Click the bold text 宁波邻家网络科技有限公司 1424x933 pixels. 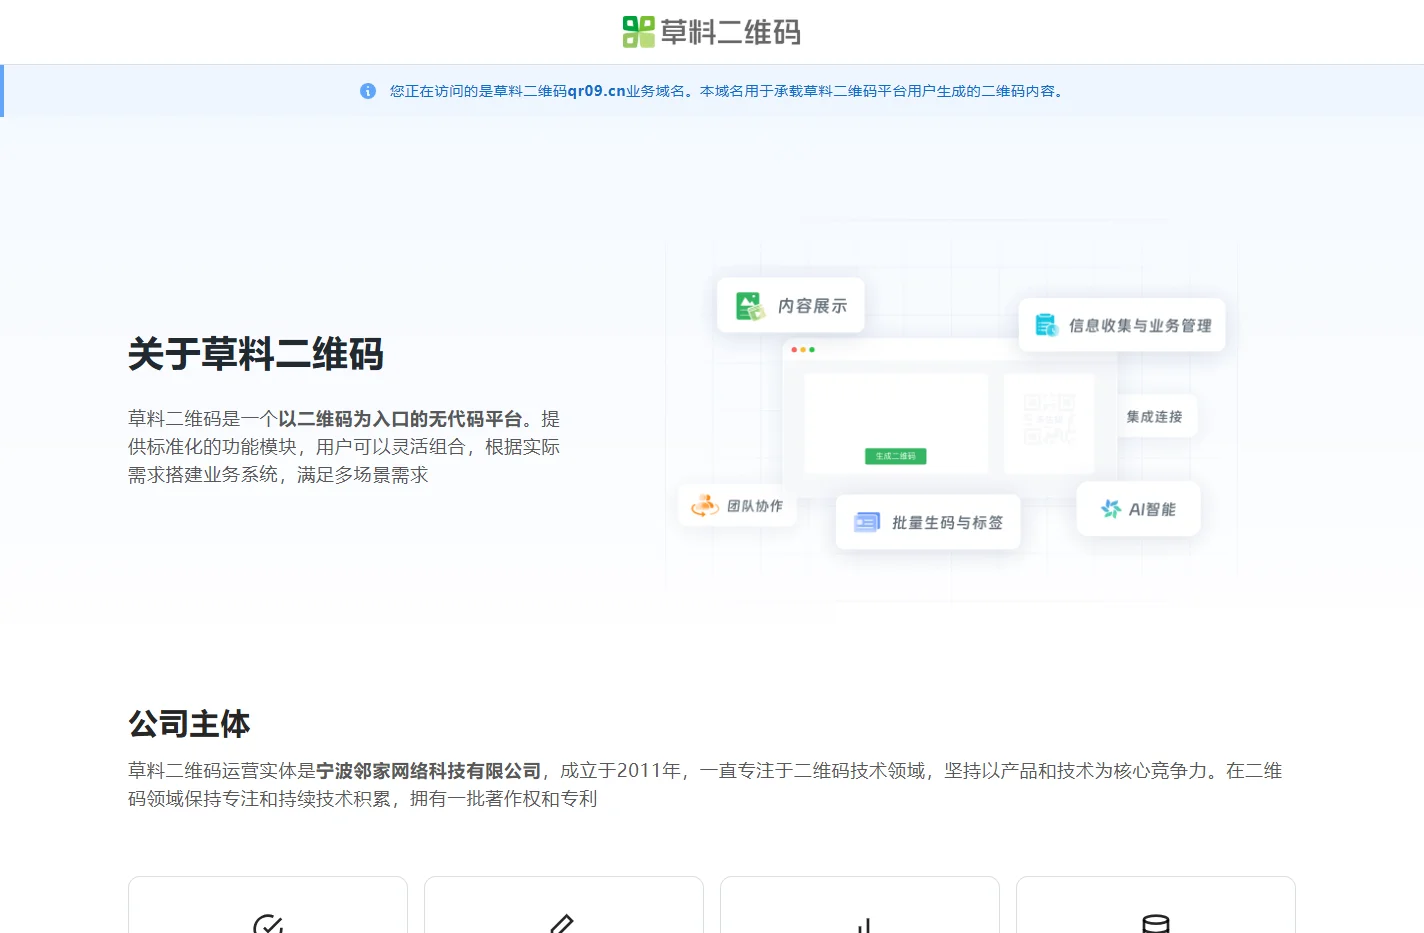pyautogui.click(x=429, y=771)
